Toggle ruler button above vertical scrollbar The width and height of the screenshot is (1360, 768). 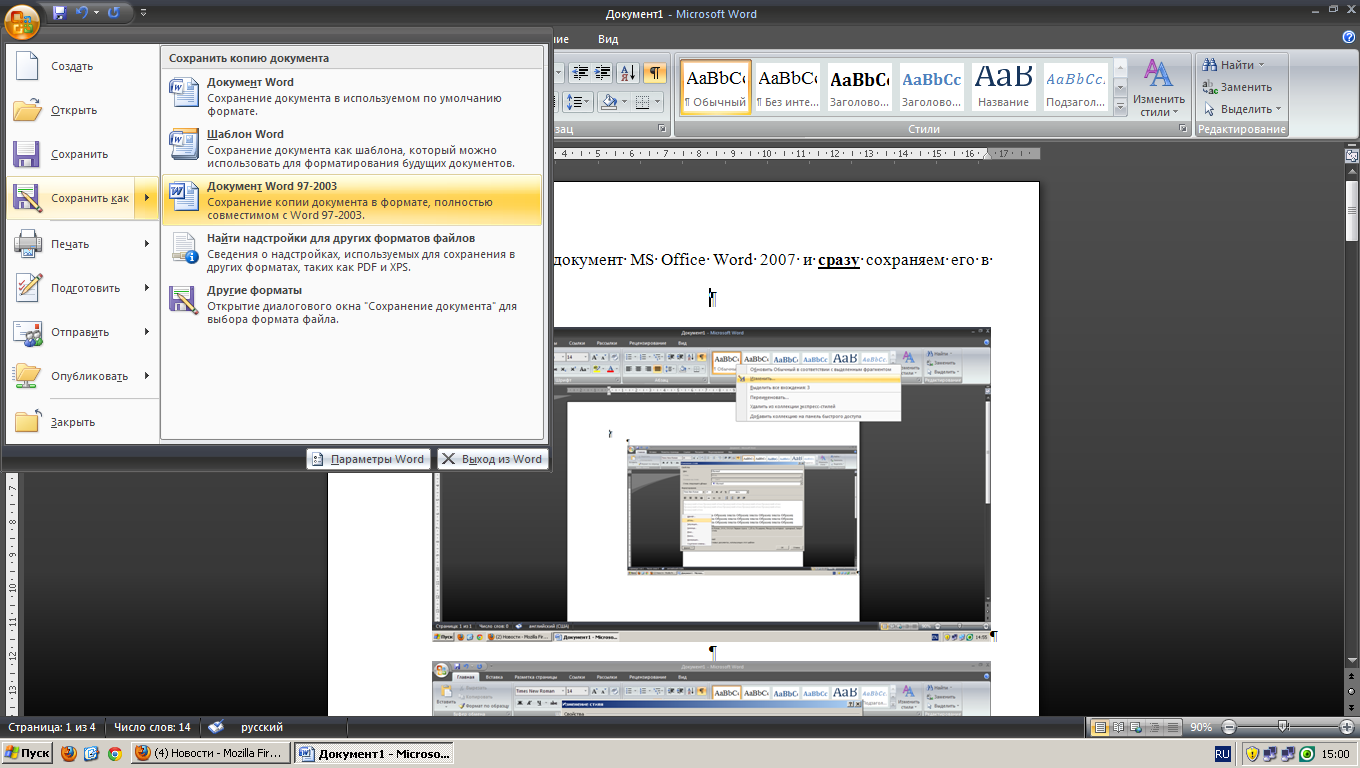(1351, 156)
